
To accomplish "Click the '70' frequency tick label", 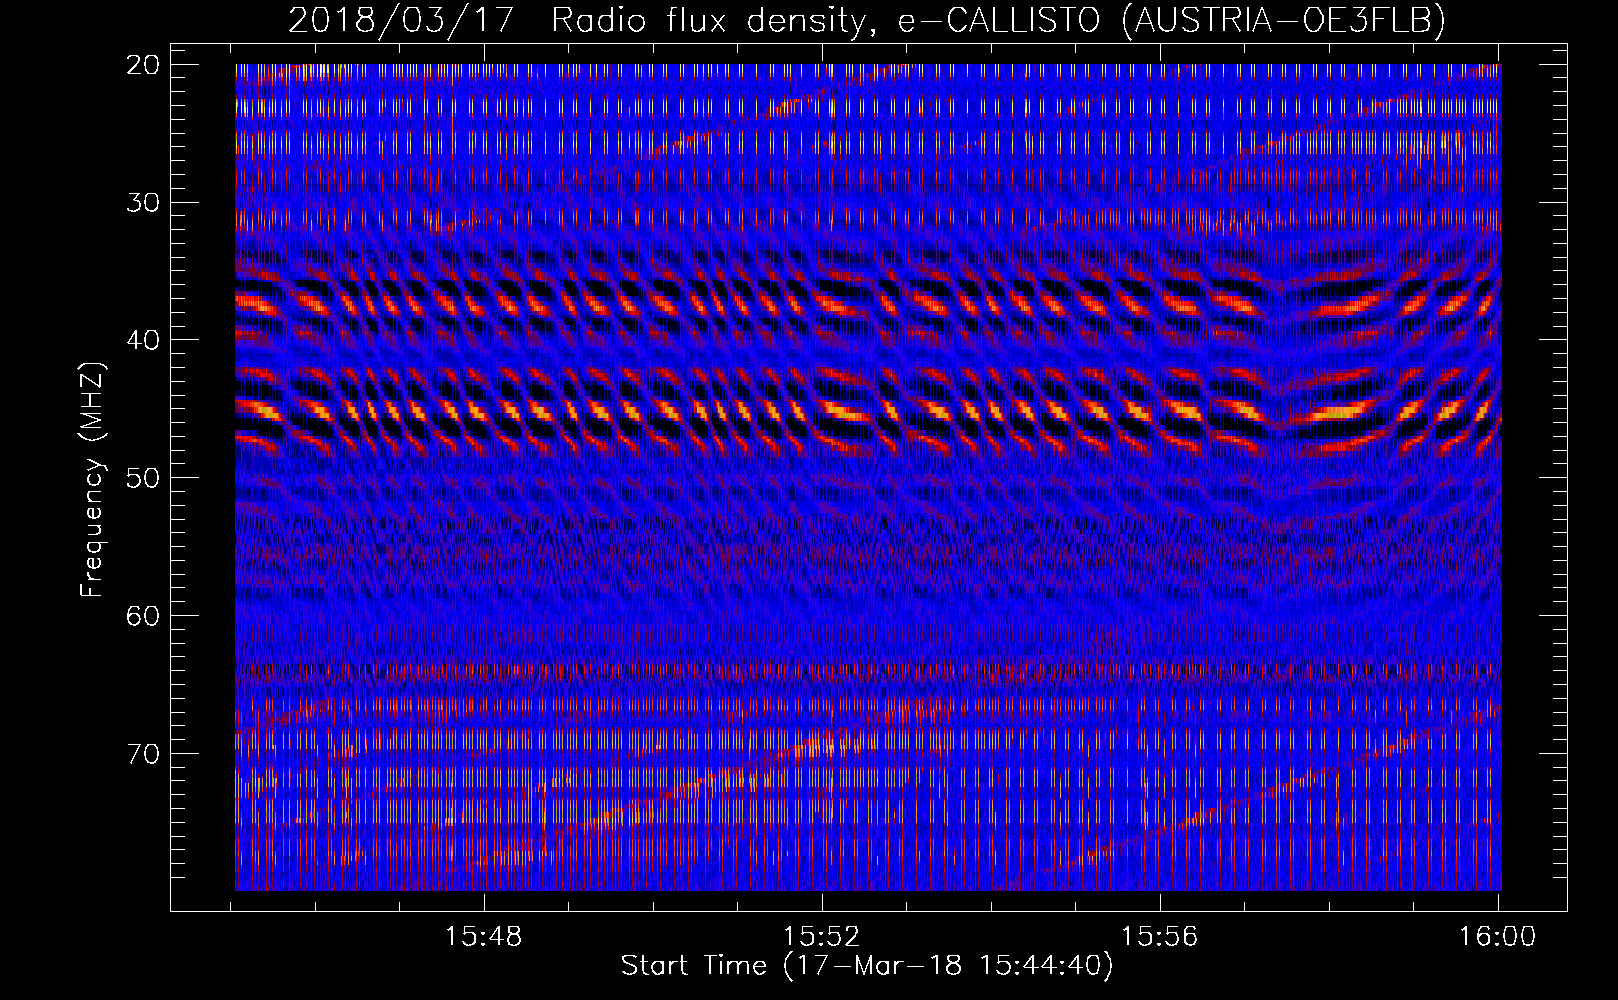I will [144, 753].
